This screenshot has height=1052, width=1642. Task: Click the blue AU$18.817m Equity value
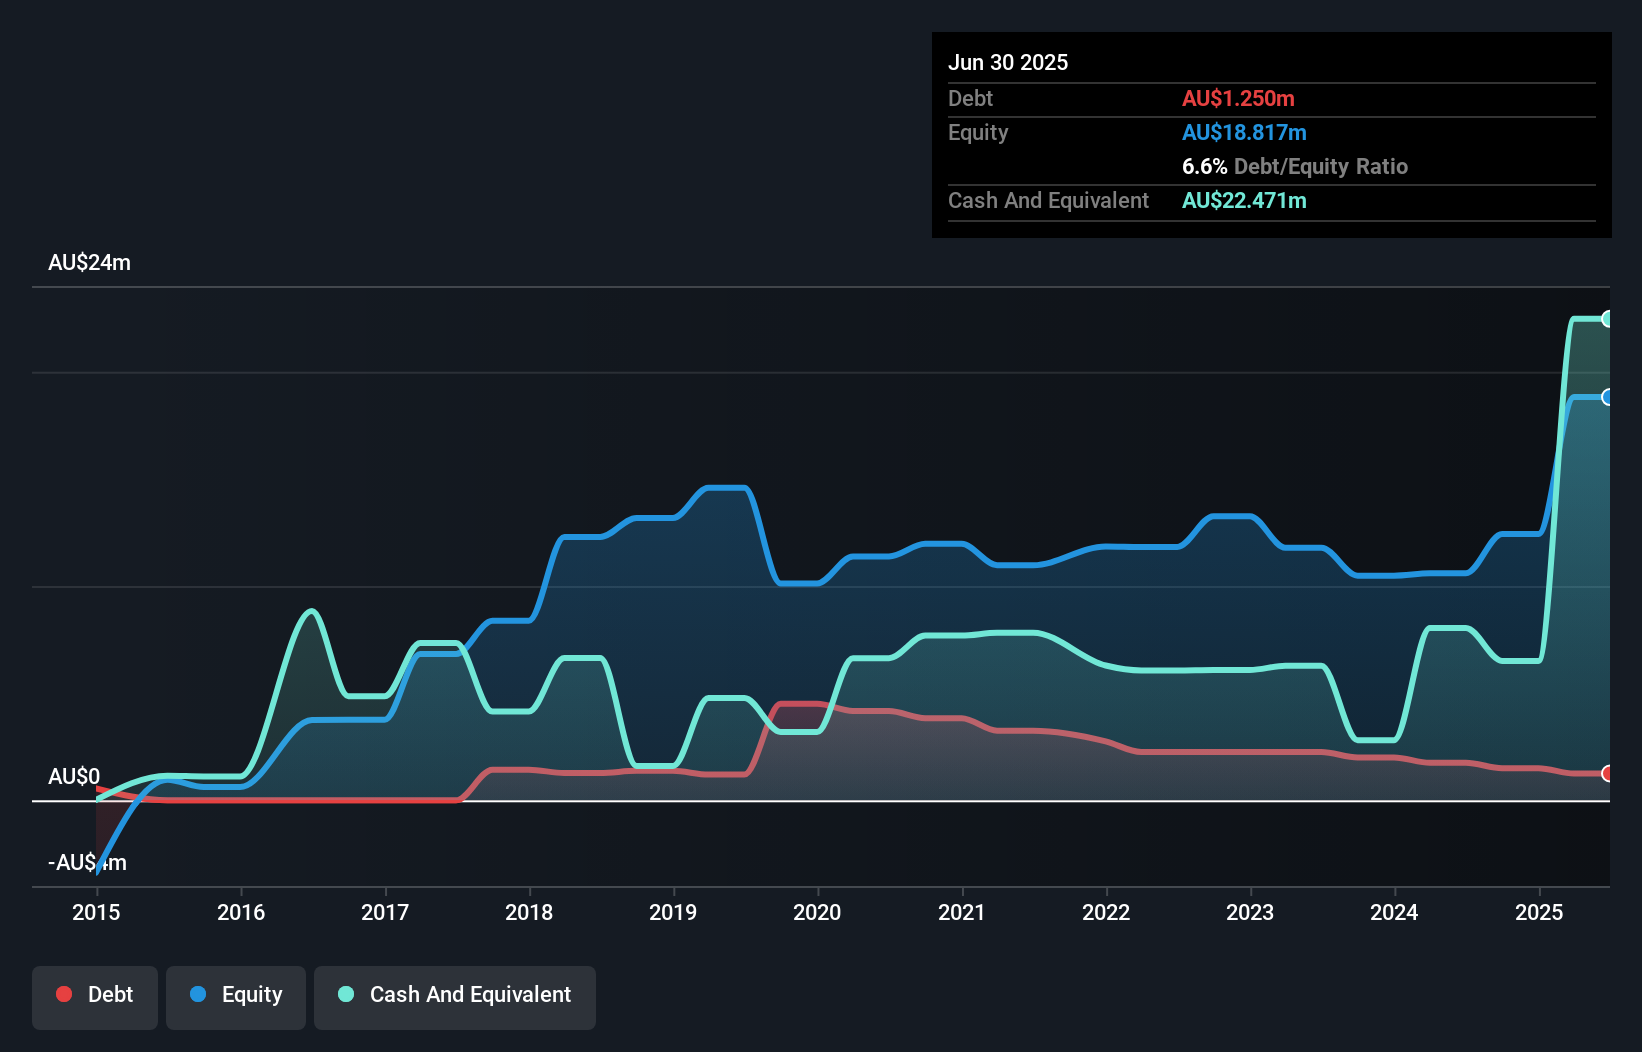coord(1244,132)
